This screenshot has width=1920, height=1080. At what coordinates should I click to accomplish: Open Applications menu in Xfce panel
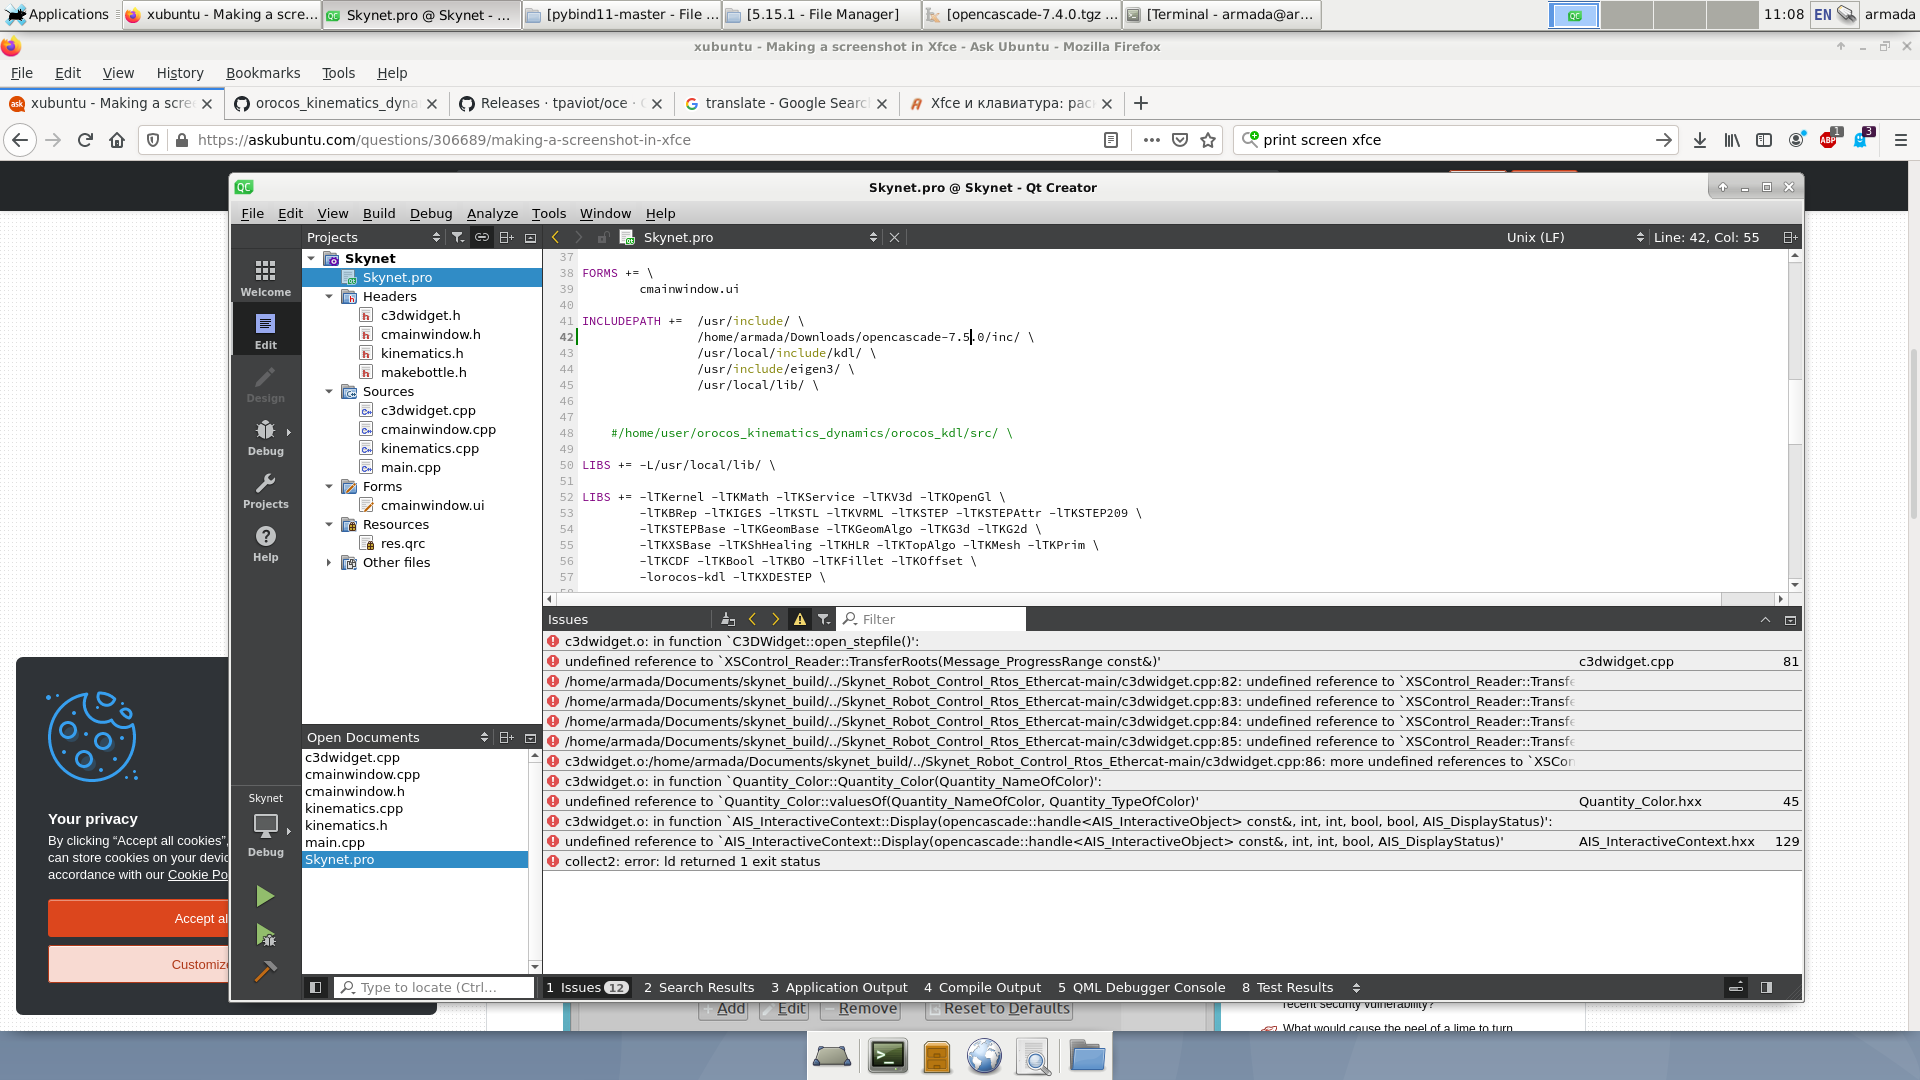58,14
